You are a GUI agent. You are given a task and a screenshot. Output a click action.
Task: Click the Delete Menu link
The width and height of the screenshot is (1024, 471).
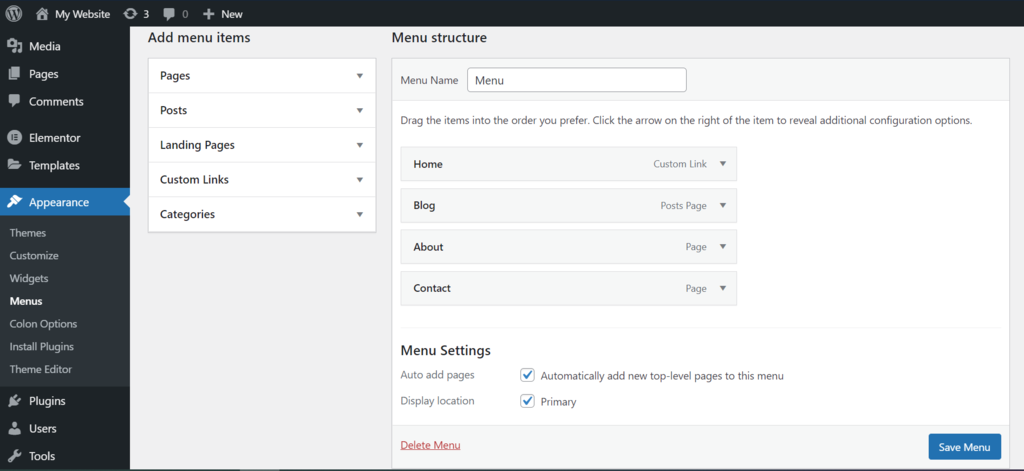[x=430, y=445]
